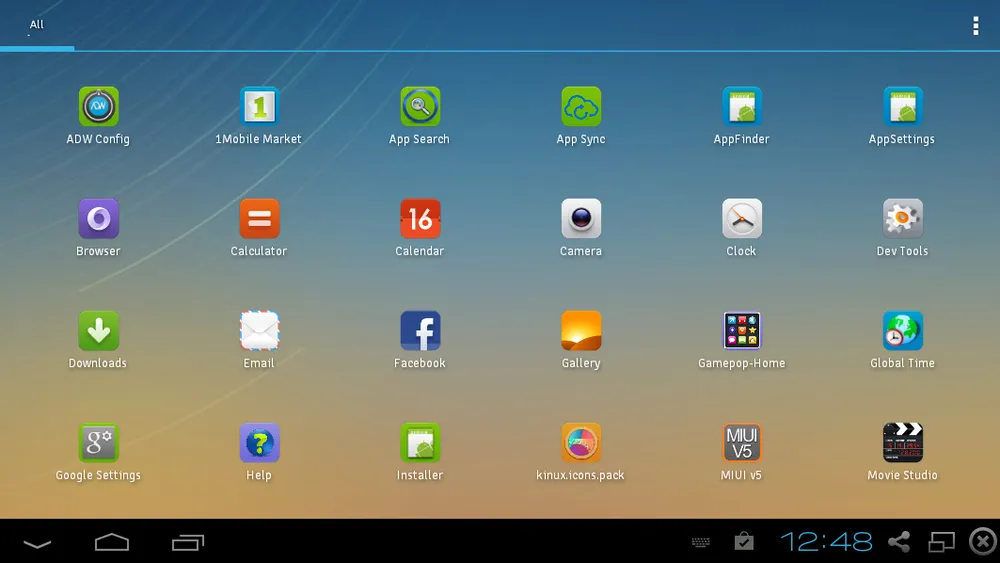Launch AppFinder
This screenshot has width=1000, height=563.
[x=742, y=106]
